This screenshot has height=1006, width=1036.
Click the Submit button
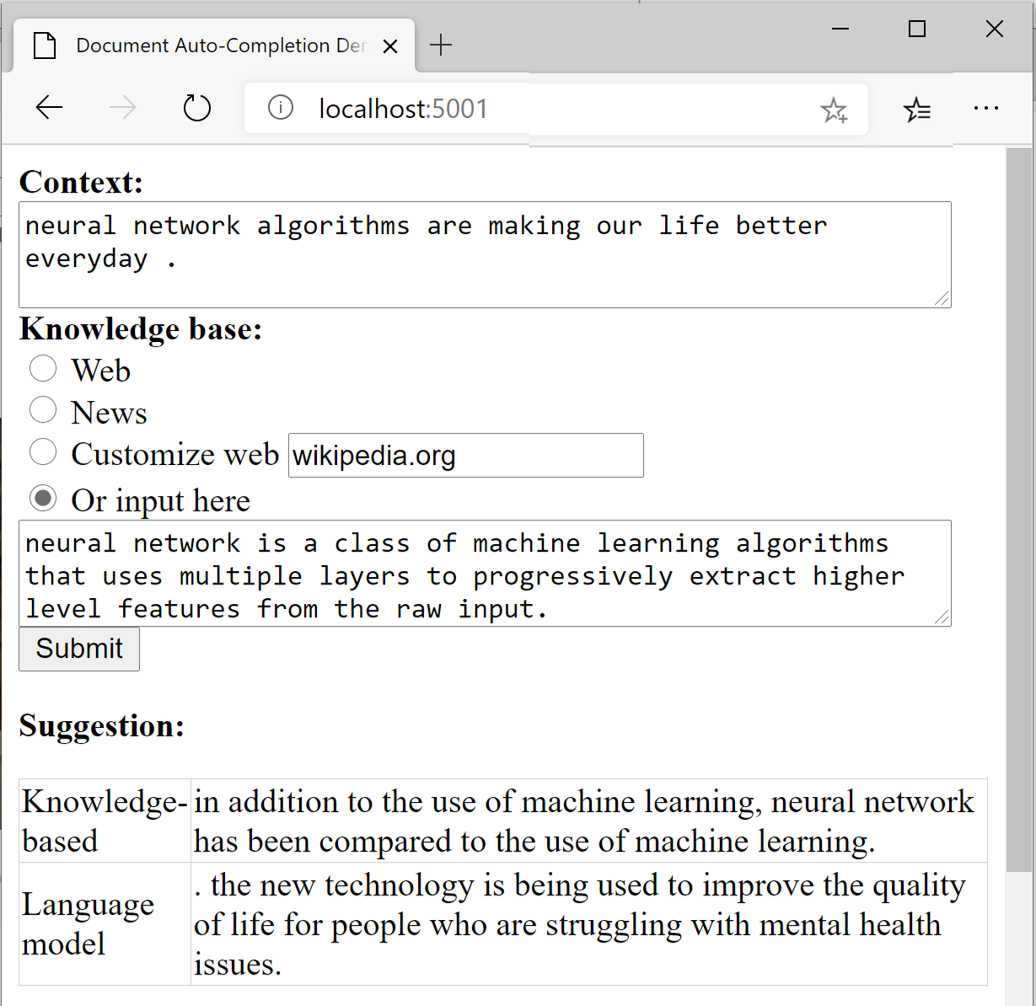79,649
